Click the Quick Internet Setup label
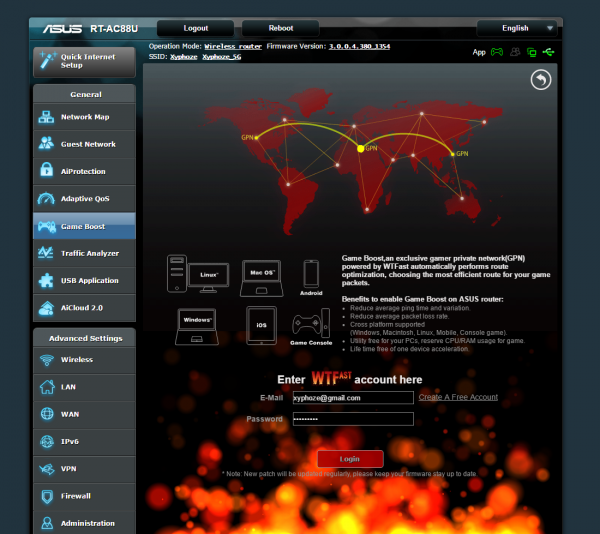The height and width of the screenshot is (534, 600). pos(88,61)
